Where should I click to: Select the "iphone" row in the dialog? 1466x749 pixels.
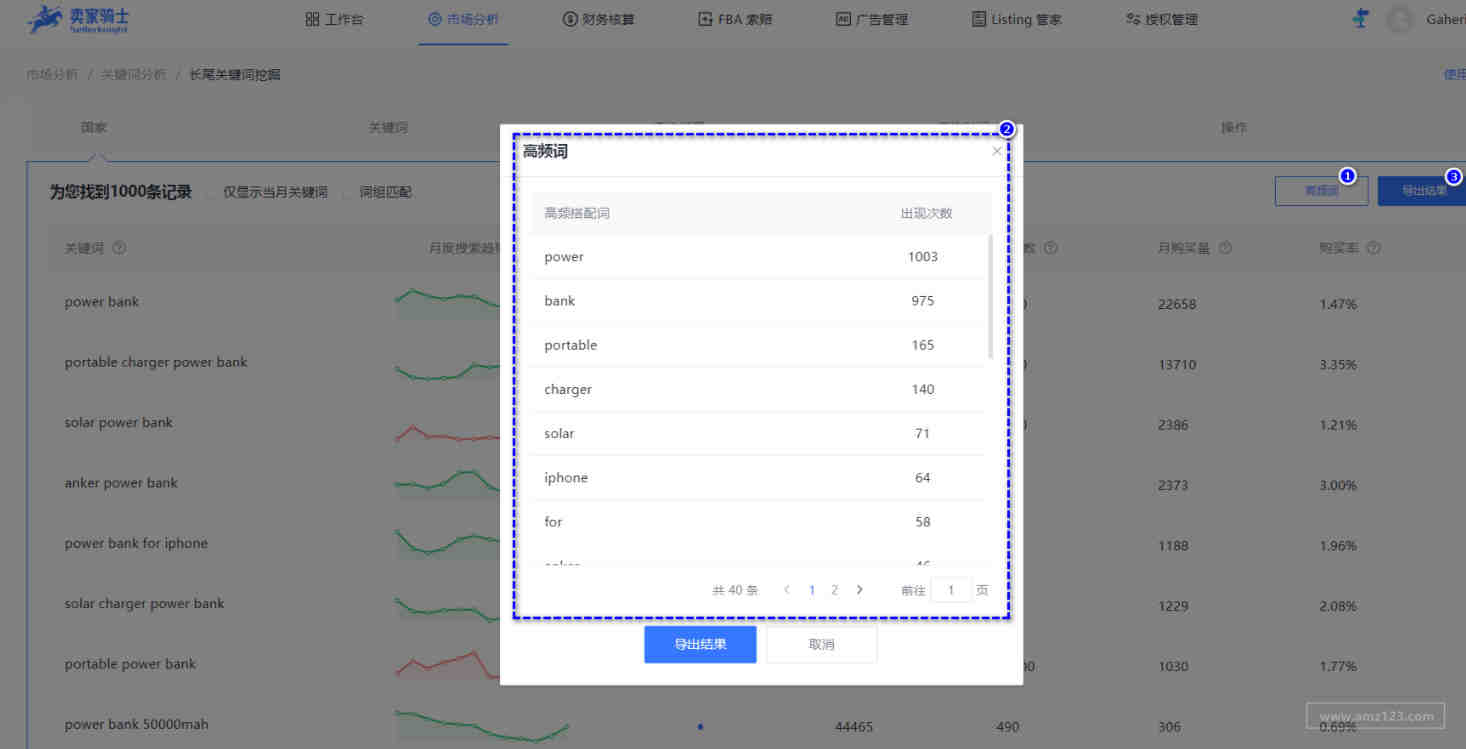759,477
